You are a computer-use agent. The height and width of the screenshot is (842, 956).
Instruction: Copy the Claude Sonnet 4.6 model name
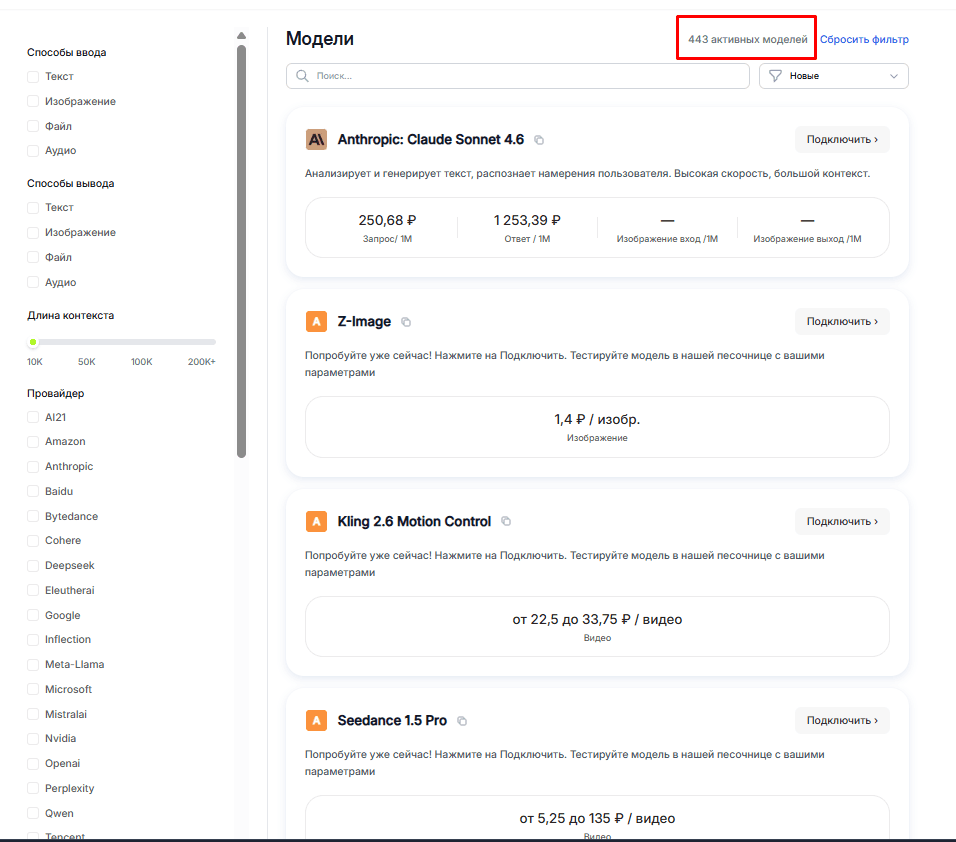coord(539,140)
